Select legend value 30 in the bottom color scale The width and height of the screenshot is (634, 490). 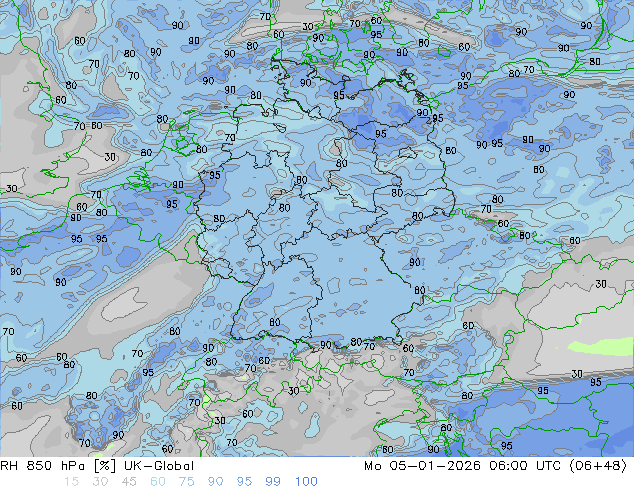tap(100, 482)
